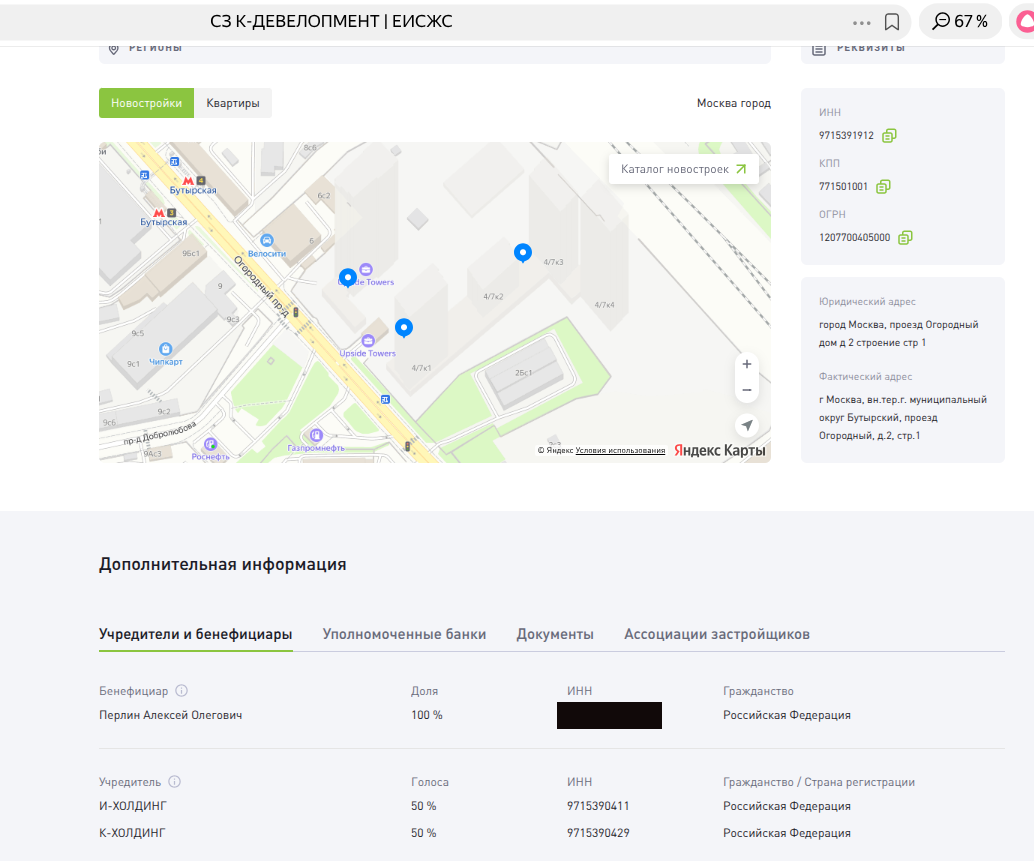Show info tooltip next to Учредитель
This screenshot has width=1034, height=861.
pyautogui.click(x=175, y=782)
